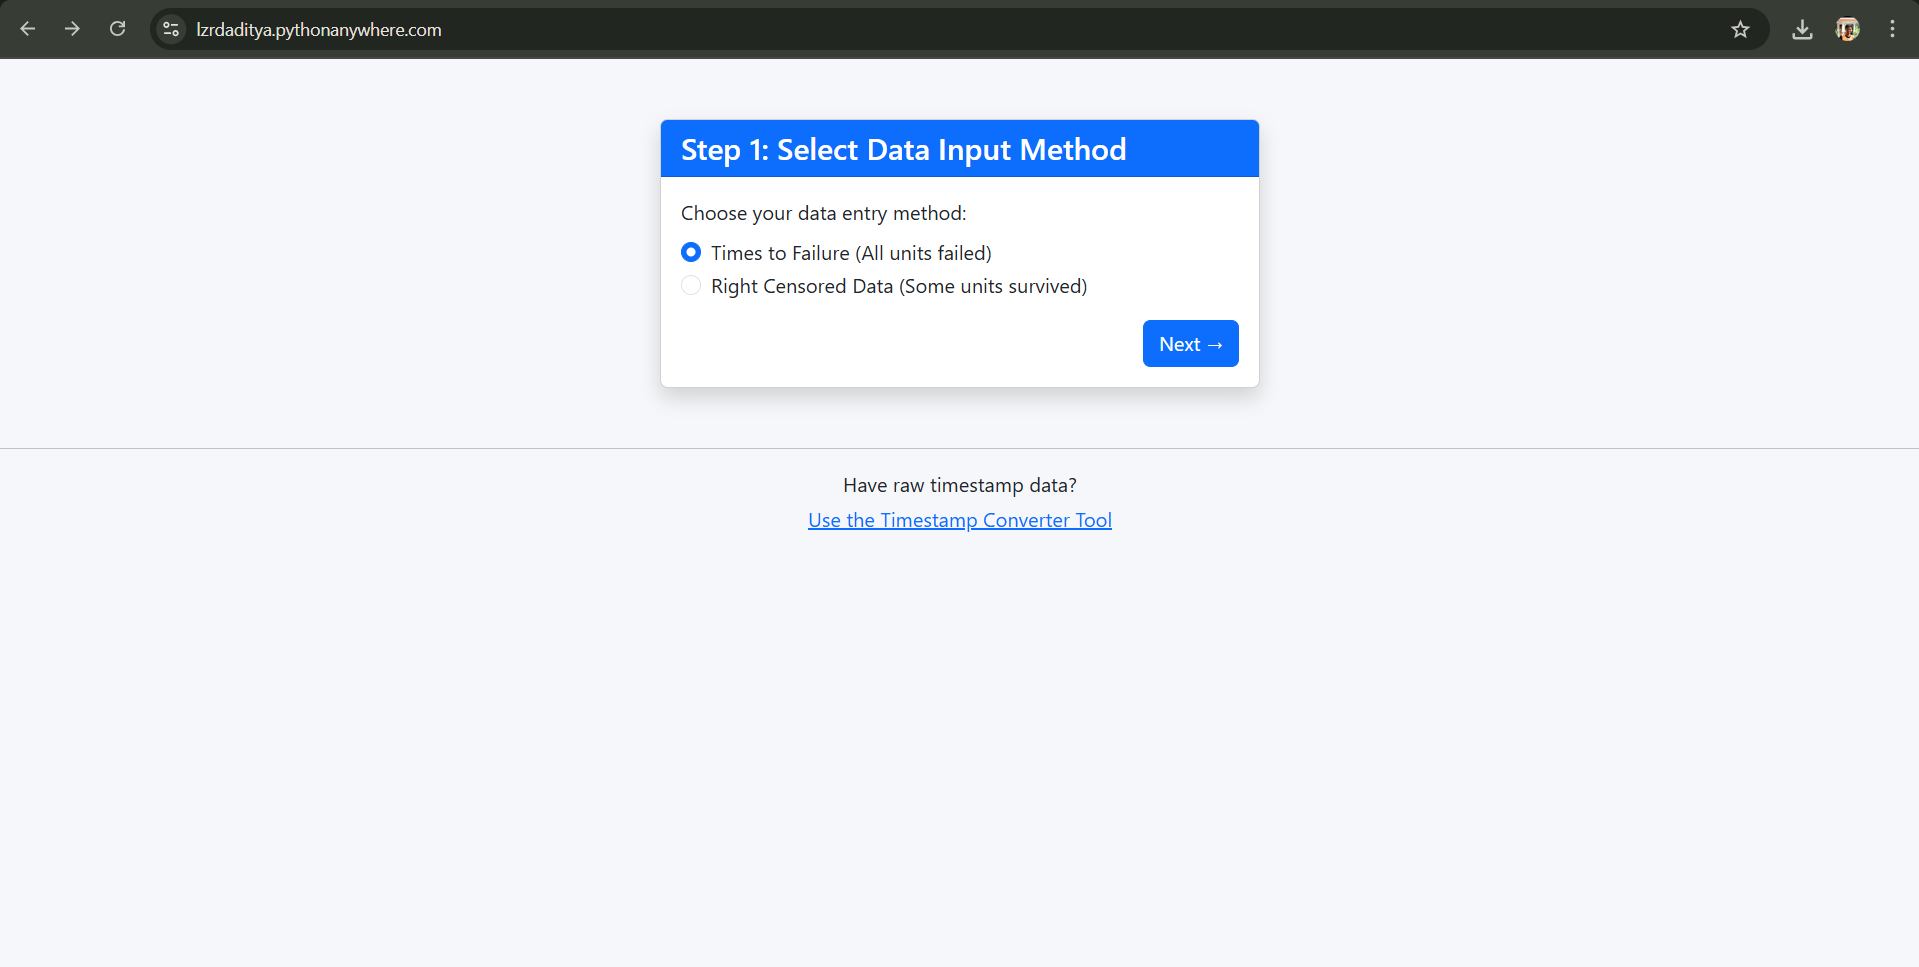Click the browser back navigation arrow

point(27,29)
